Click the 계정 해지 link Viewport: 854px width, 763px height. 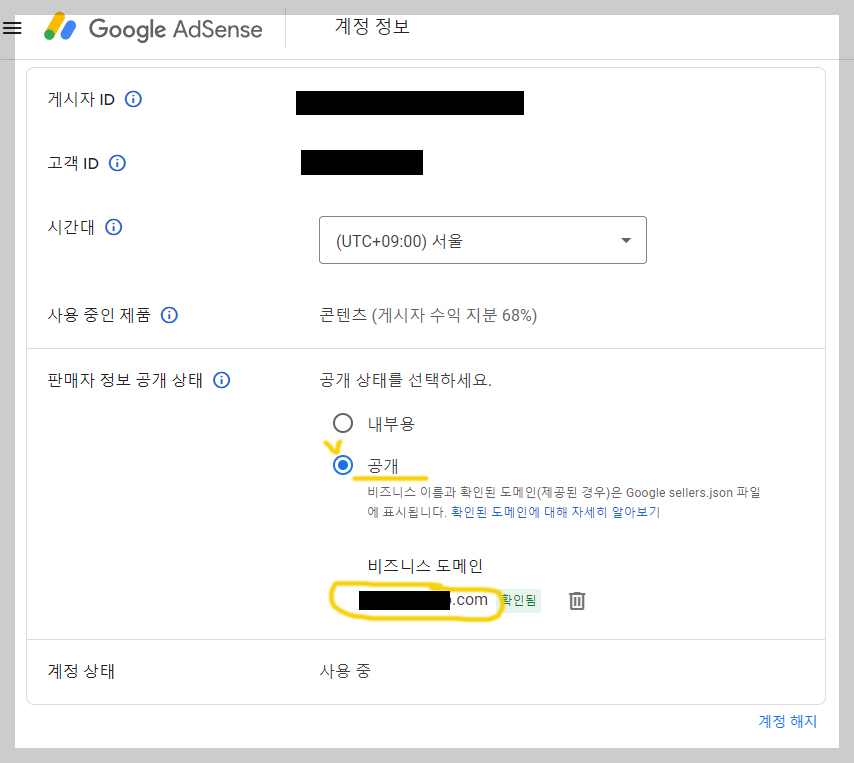pyautogui.click(x=788, y=721)
